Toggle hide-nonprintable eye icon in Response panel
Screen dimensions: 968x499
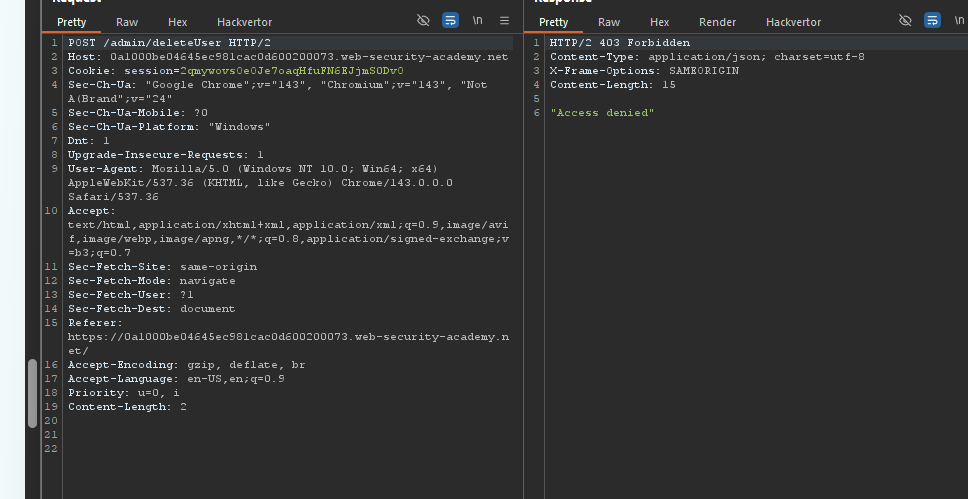click(x=905, y=20)
